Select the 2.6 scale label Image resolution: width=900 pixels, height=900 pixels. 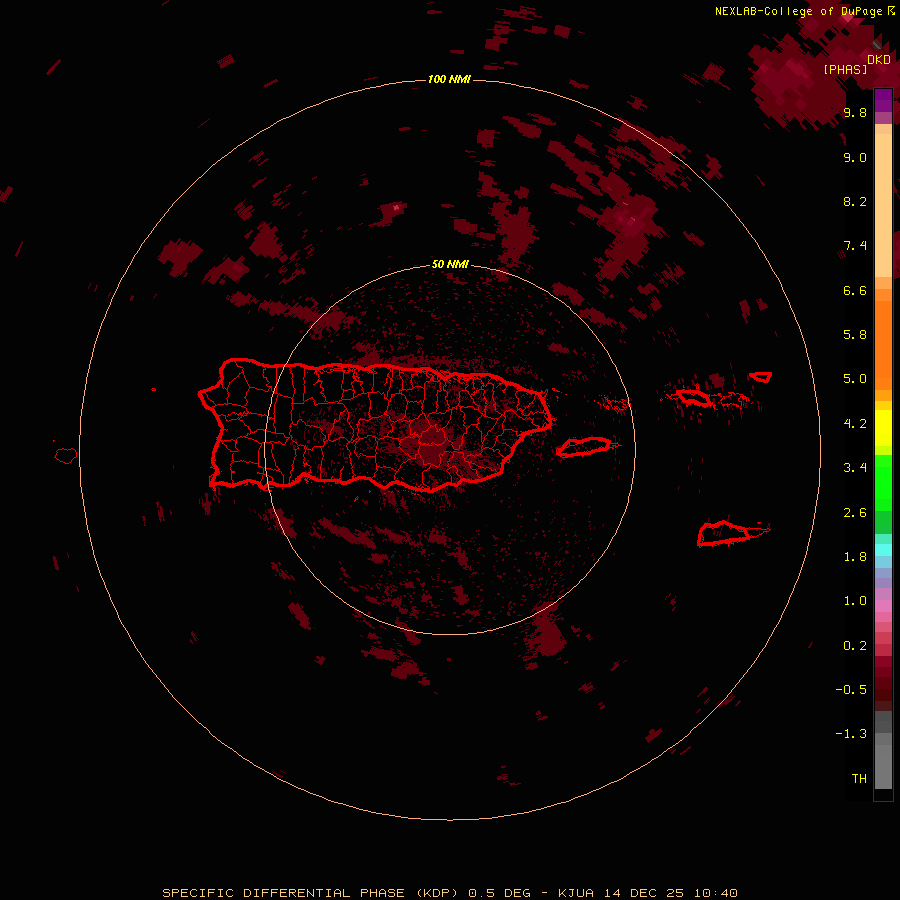coord(855,513)
